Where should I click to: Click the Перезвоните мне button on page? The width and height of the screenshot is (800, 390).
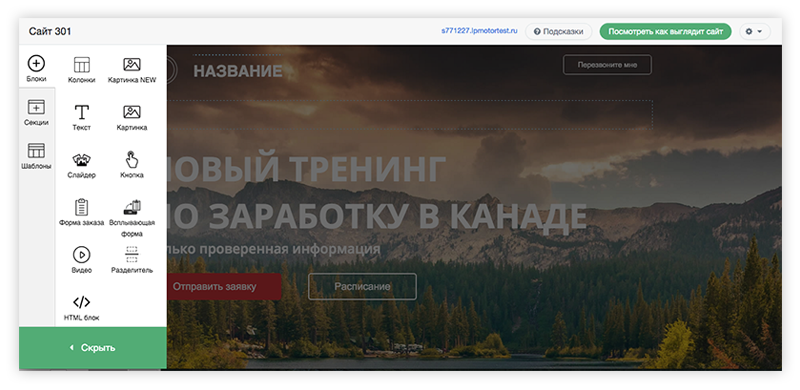point(607,65)
